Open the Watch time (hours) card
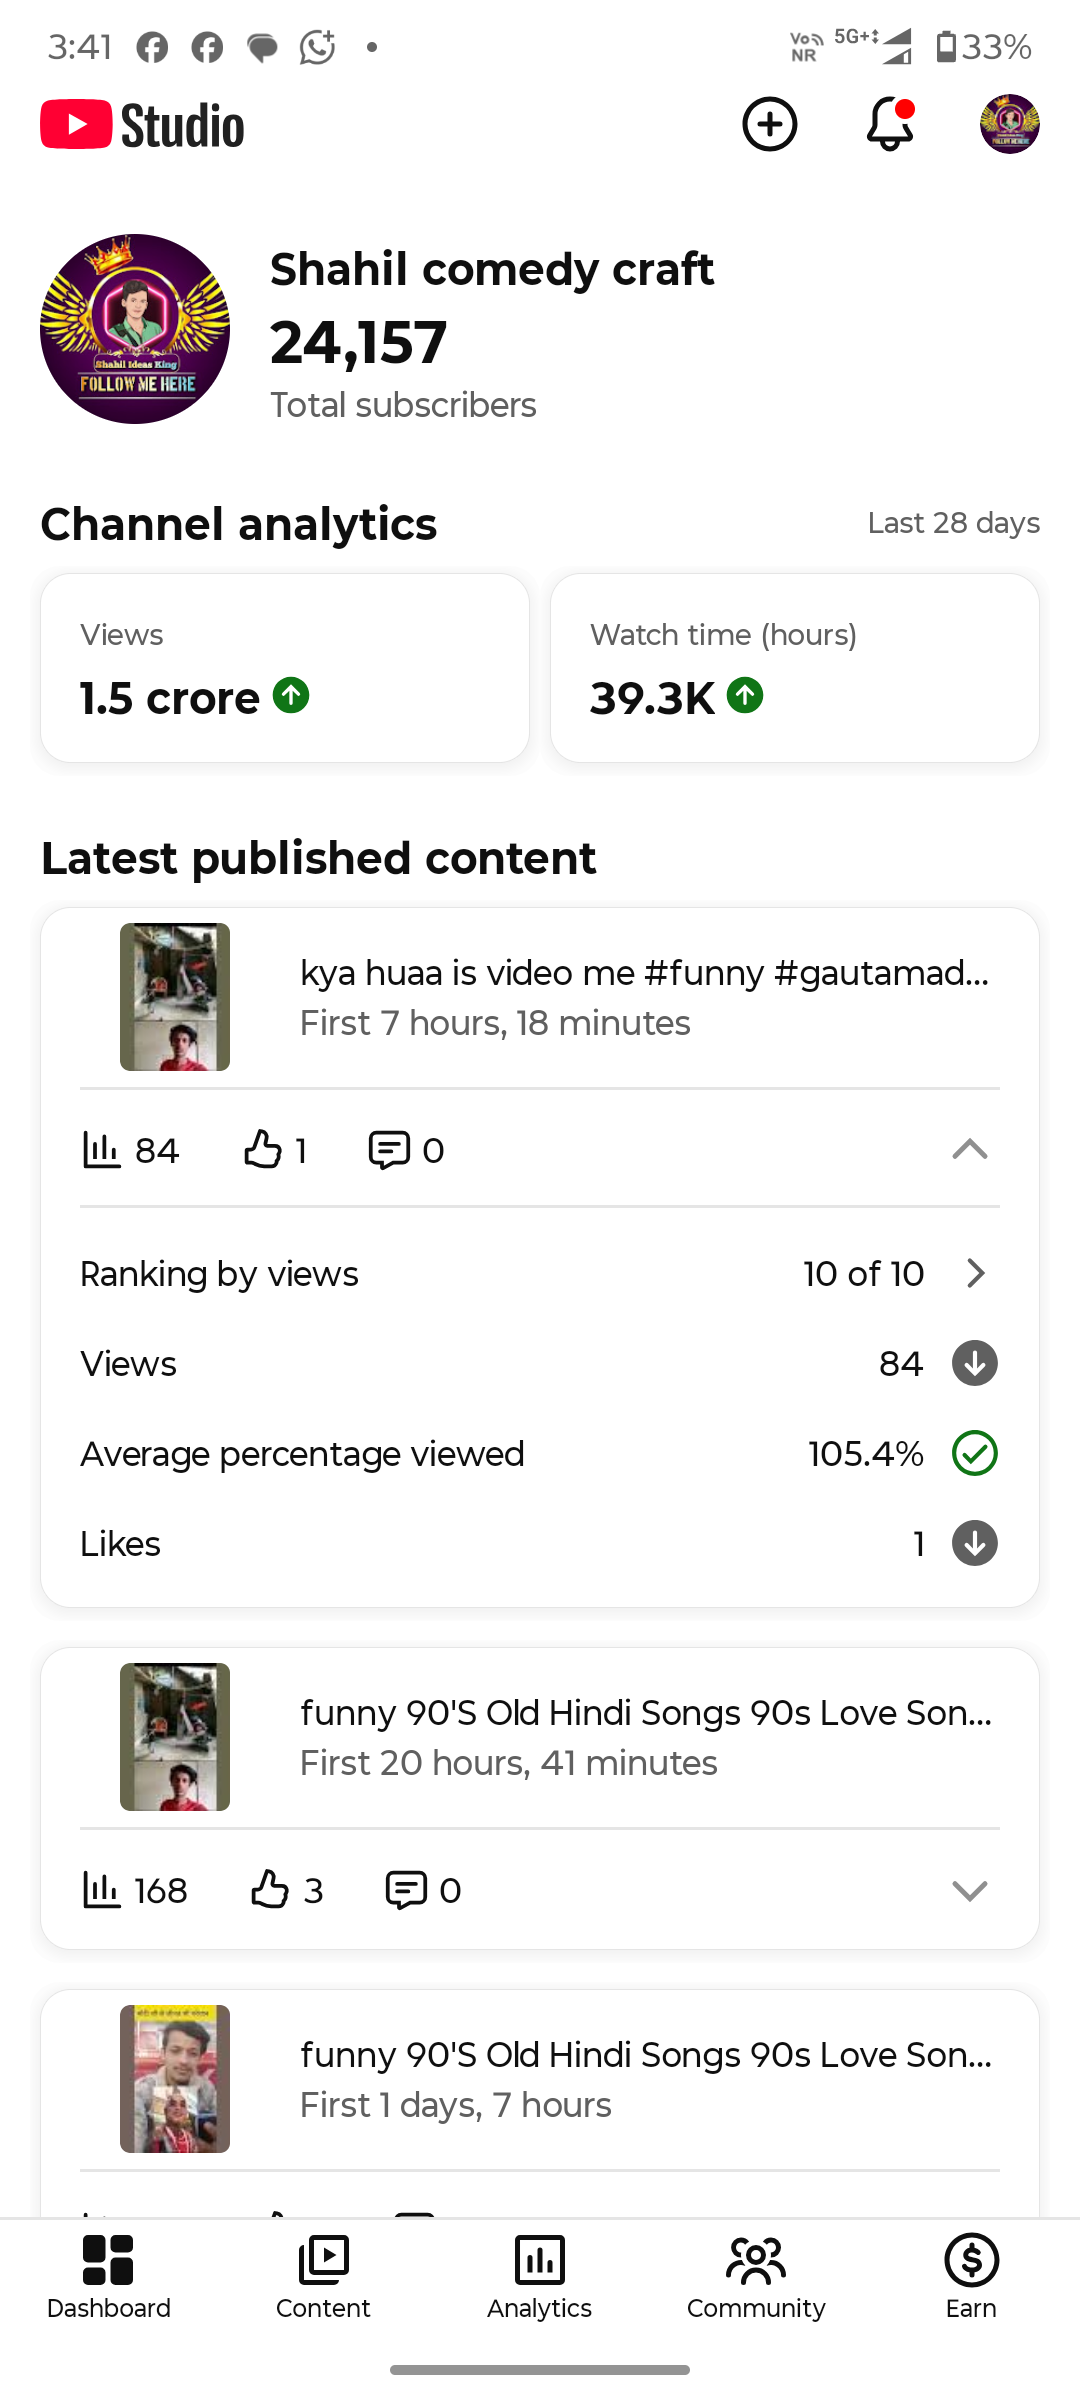 coord(795,668)
